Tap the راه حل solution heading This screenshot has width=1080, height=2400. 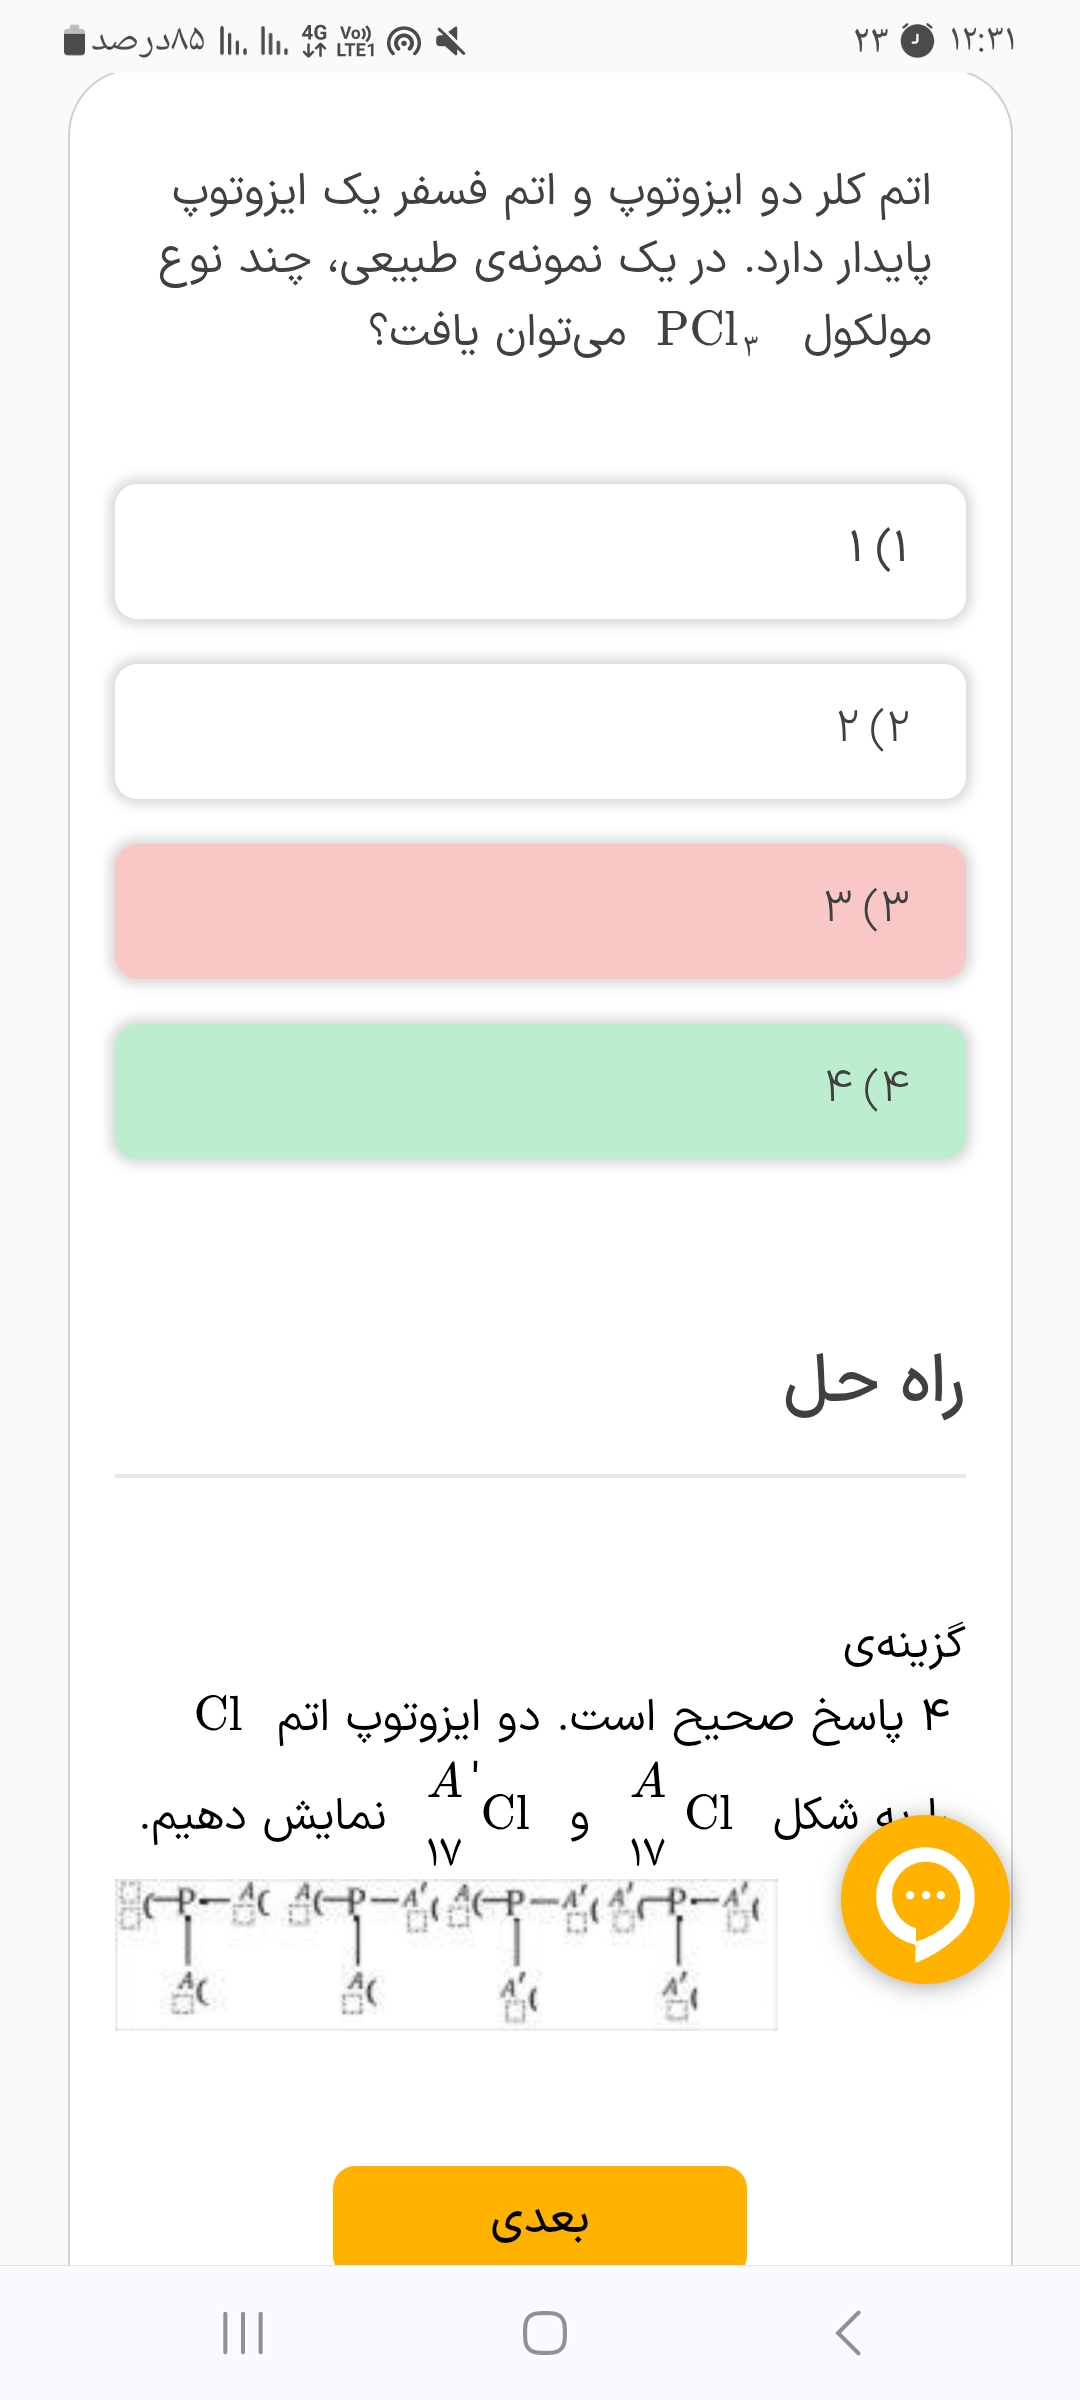coord(874,1385)
